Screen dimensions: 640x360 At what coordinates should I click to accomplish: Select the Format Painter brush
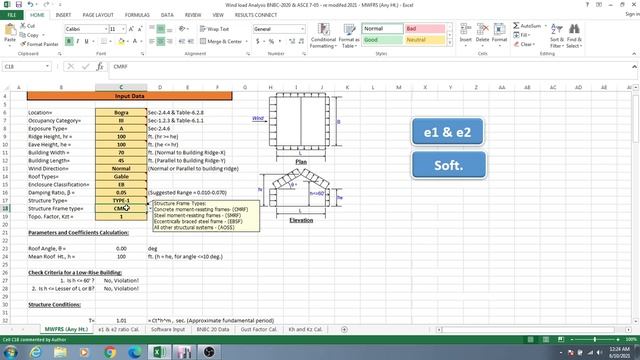23,44
